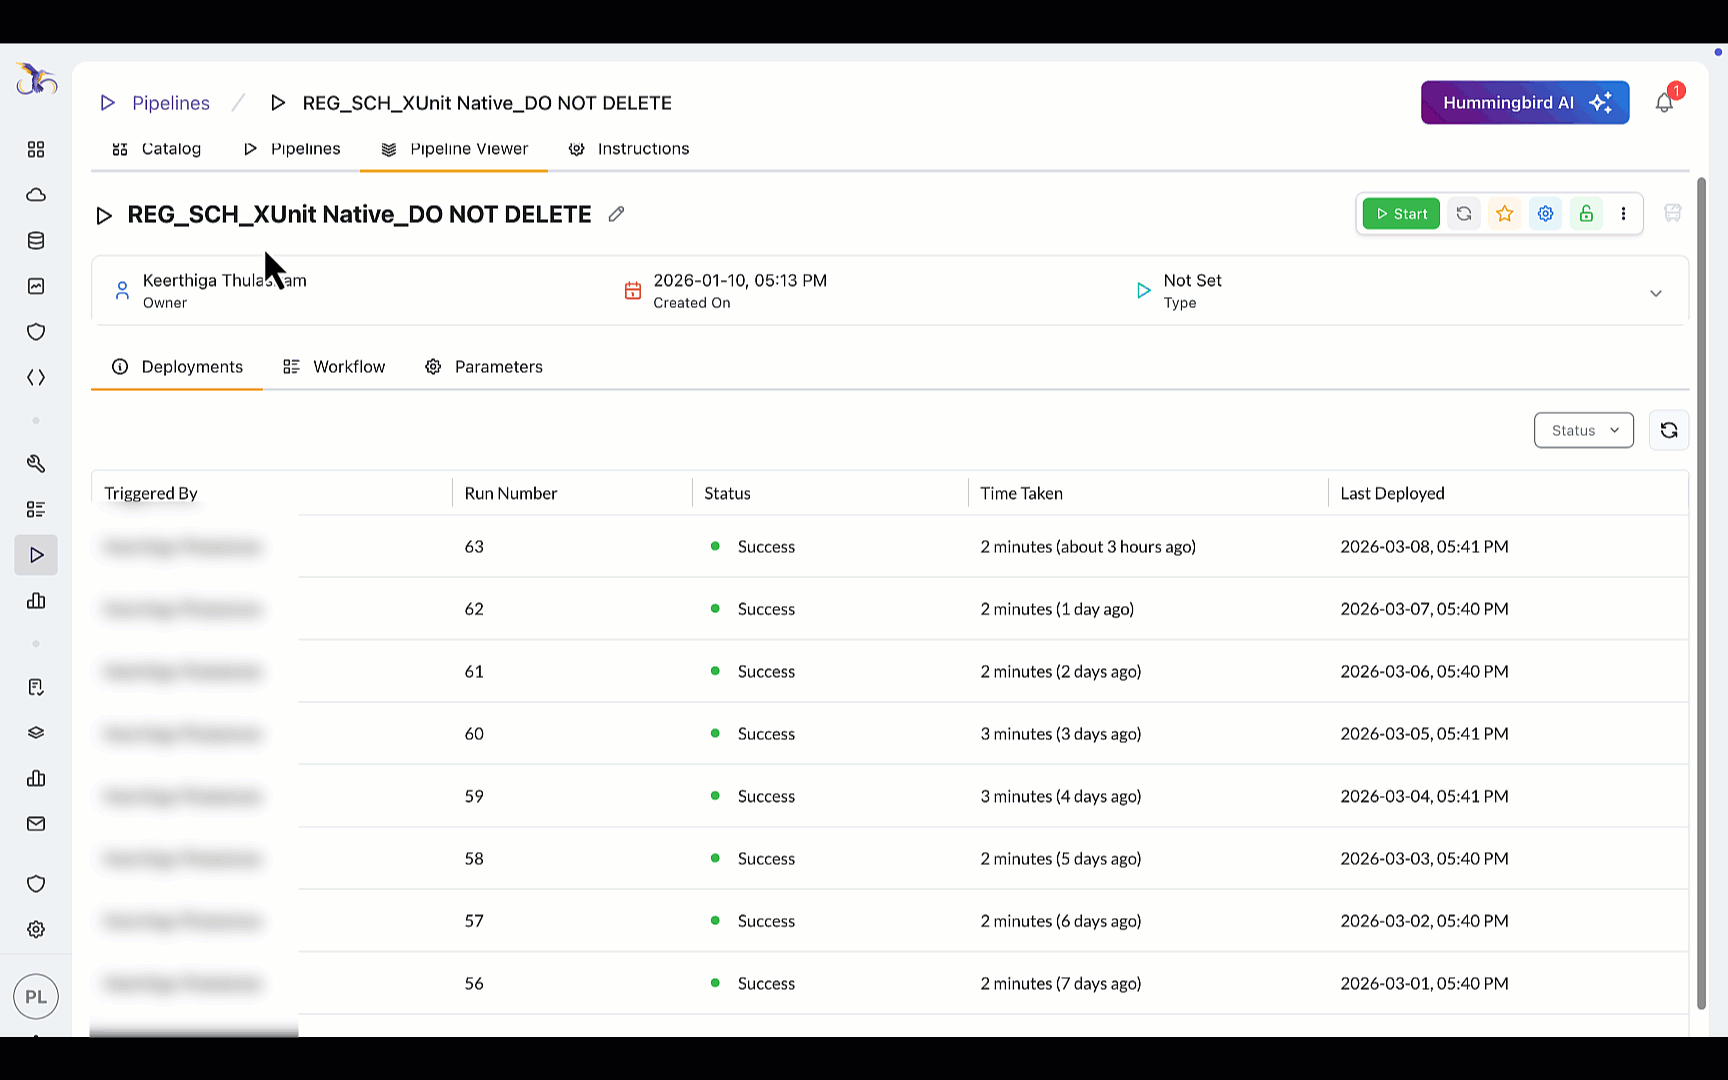The width and height of the screenshot is (1728, 1080).
Task: Open the Parameters tab
Action: (484, 367)
